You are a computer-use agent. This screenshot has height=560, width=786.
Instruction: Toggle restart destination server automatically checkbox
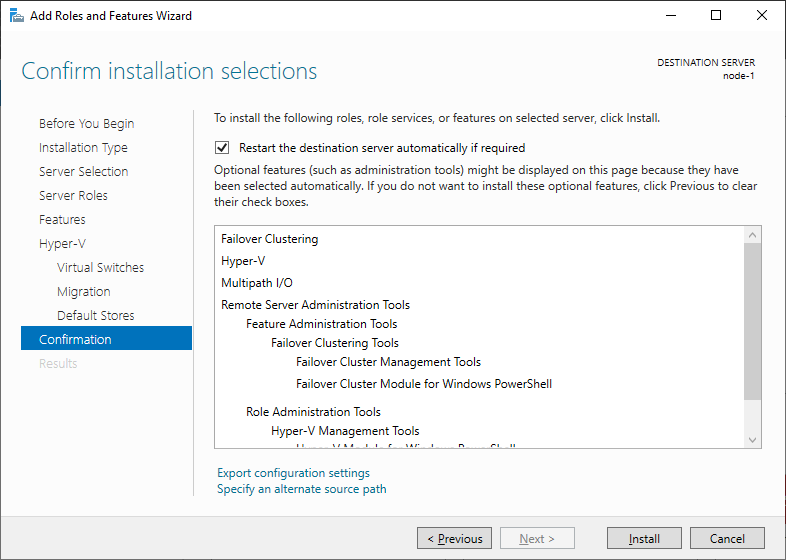click(x=222, y=148)
